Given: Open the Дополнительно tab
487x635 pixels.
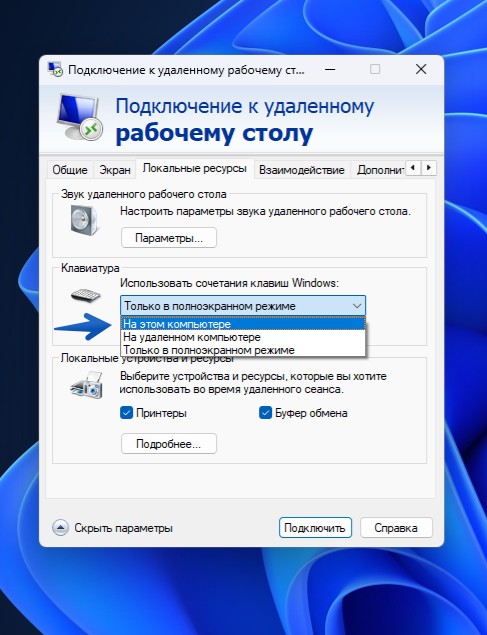Looking at the screenshot, I should pos(380,170).
